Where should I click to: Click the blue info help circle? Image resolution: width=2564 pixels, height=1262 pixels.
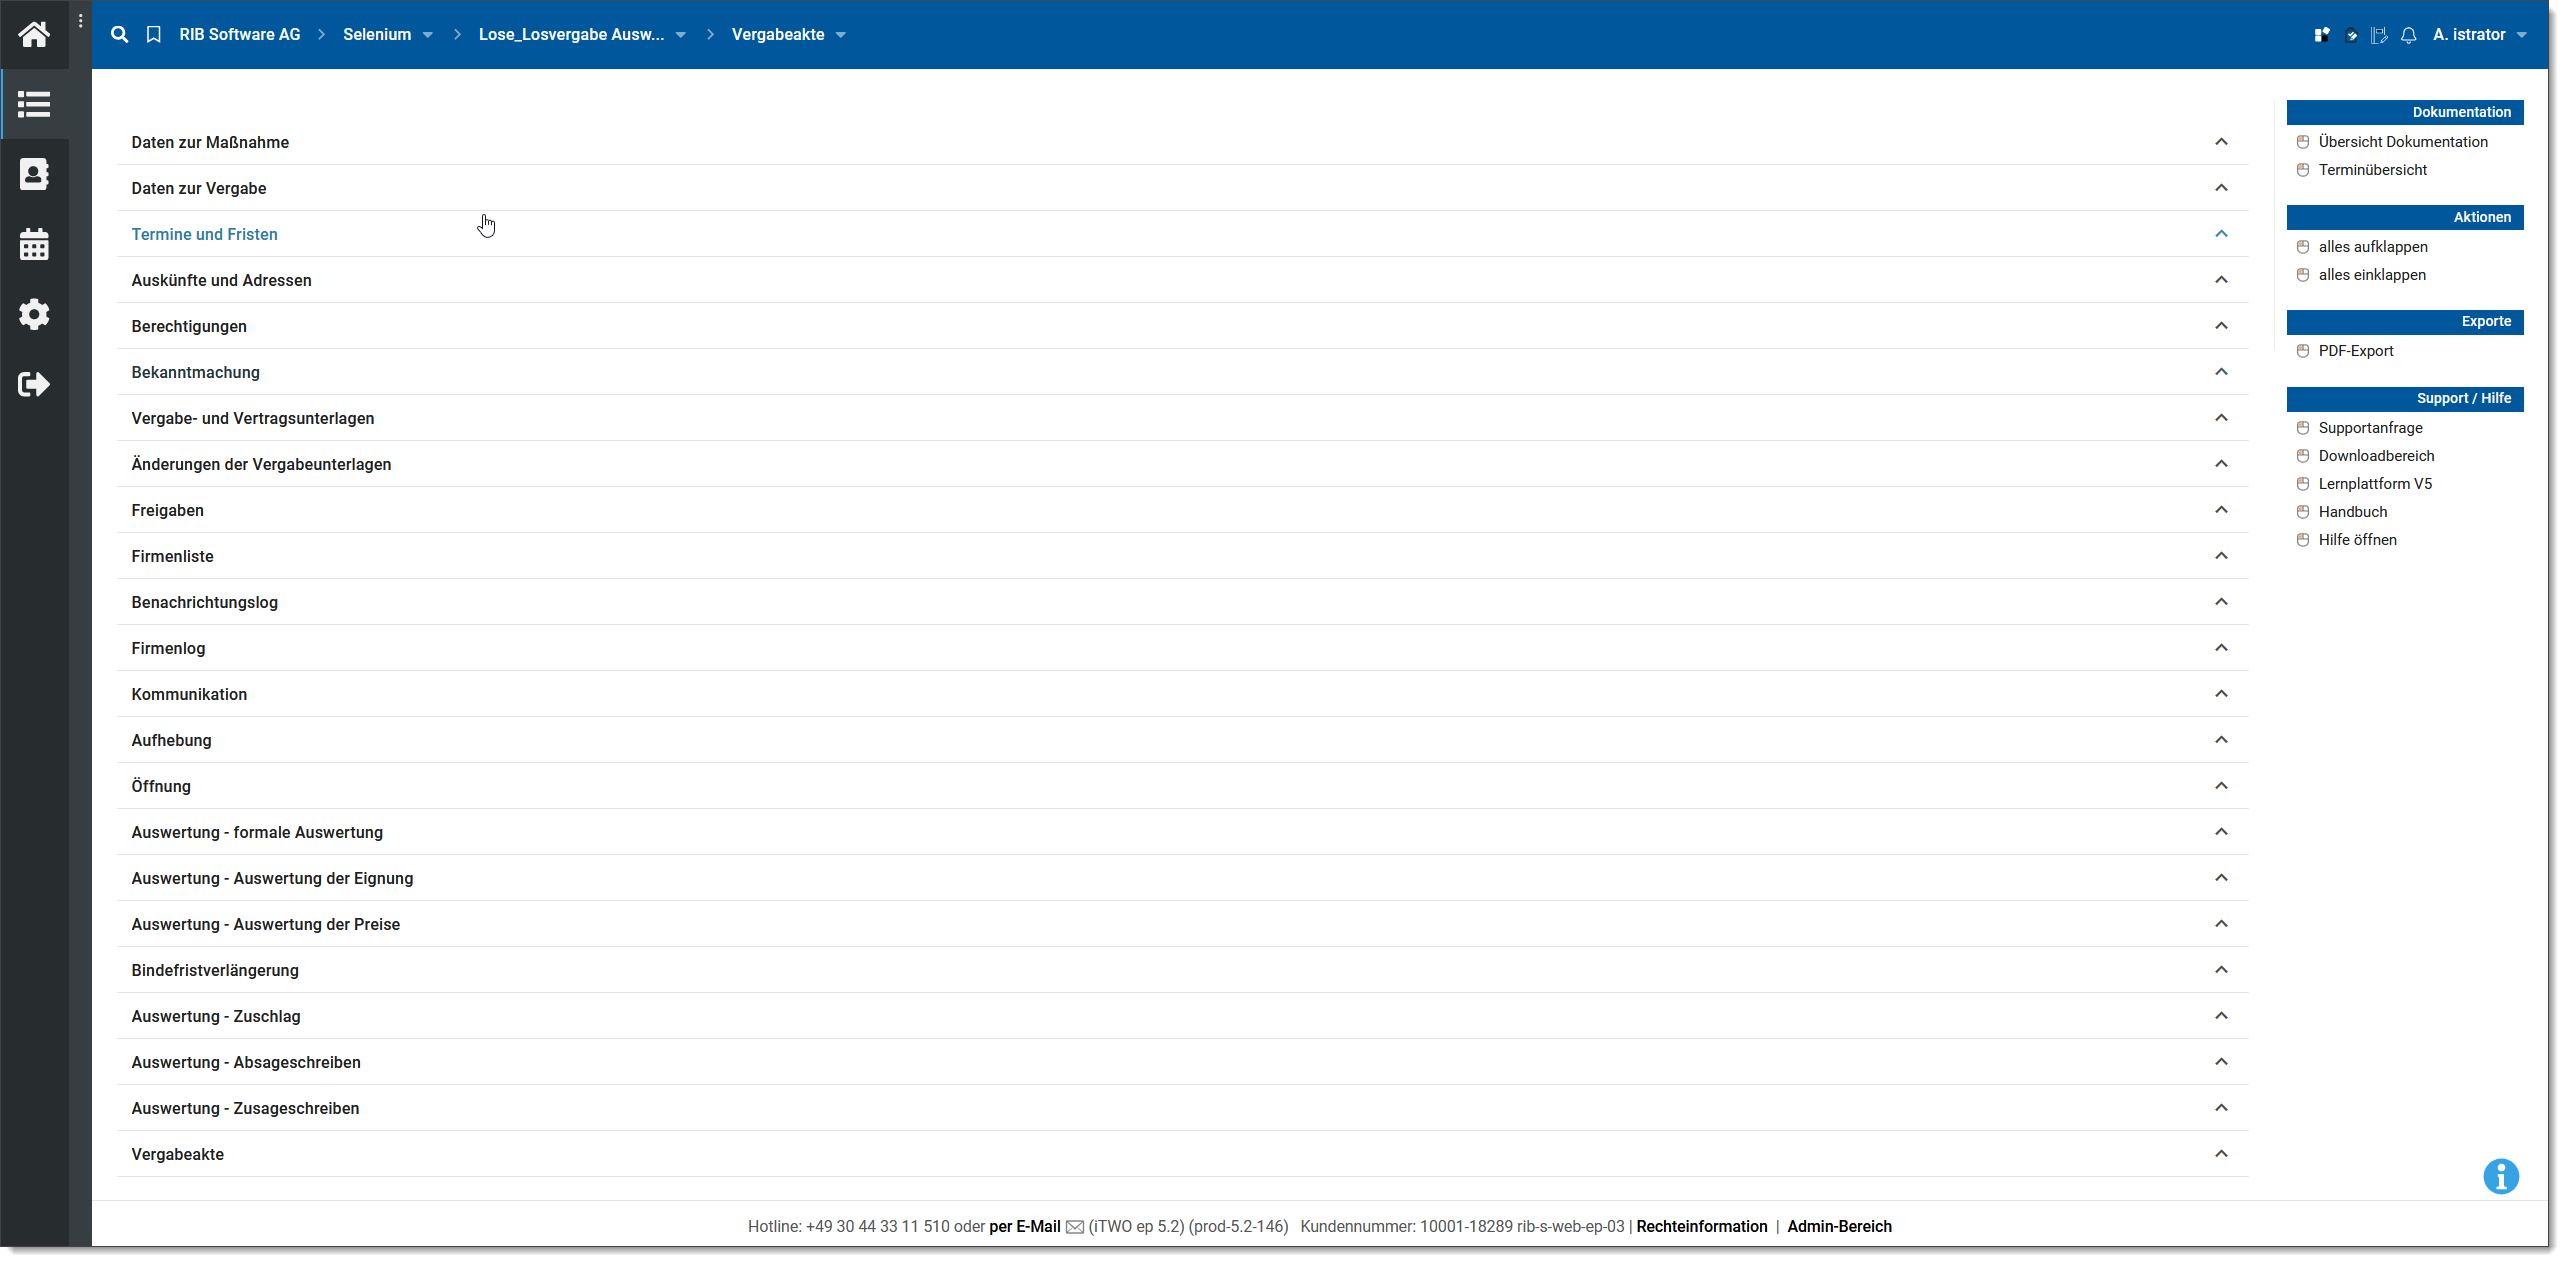2500,1176
